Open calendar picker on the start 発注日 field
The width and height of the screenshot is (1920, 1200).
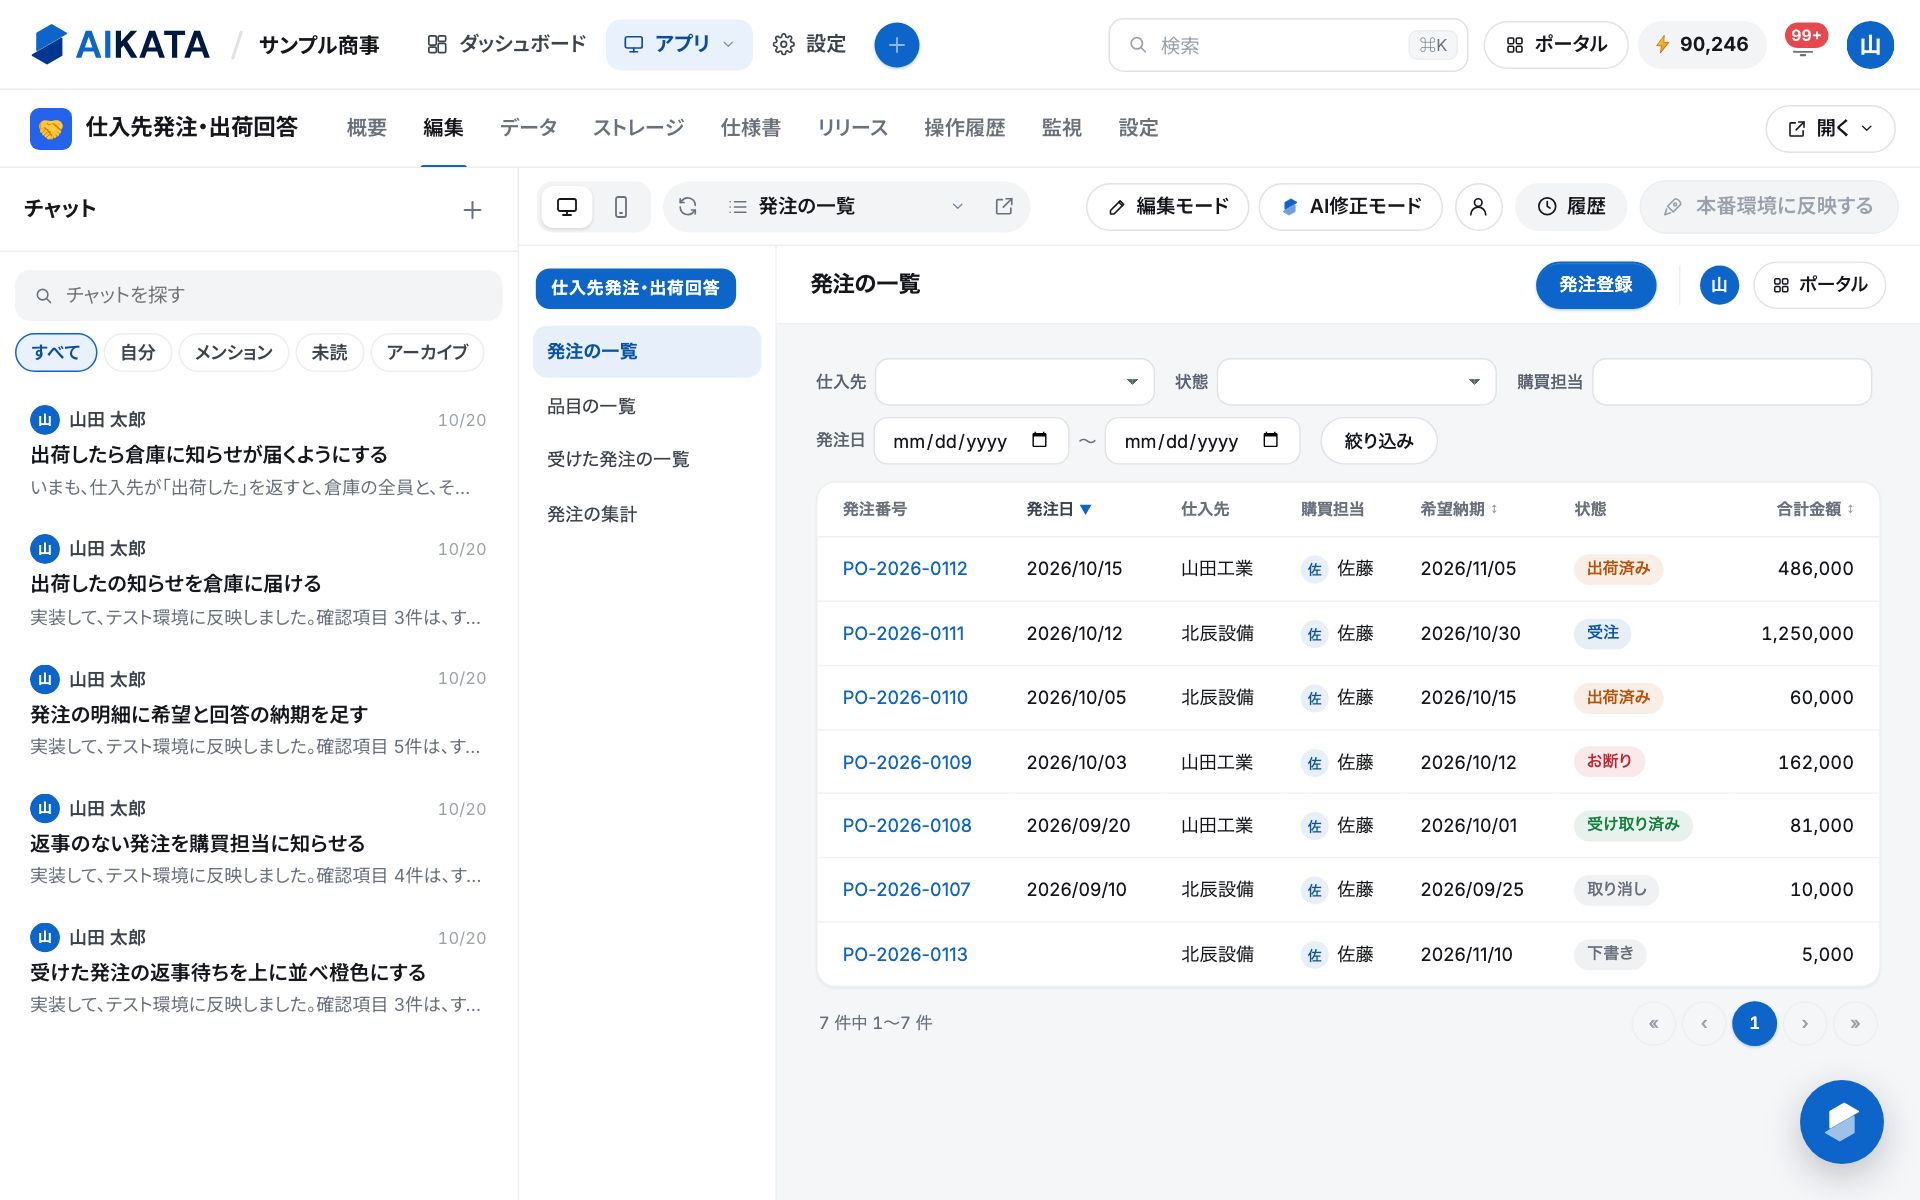point(1039,440)
